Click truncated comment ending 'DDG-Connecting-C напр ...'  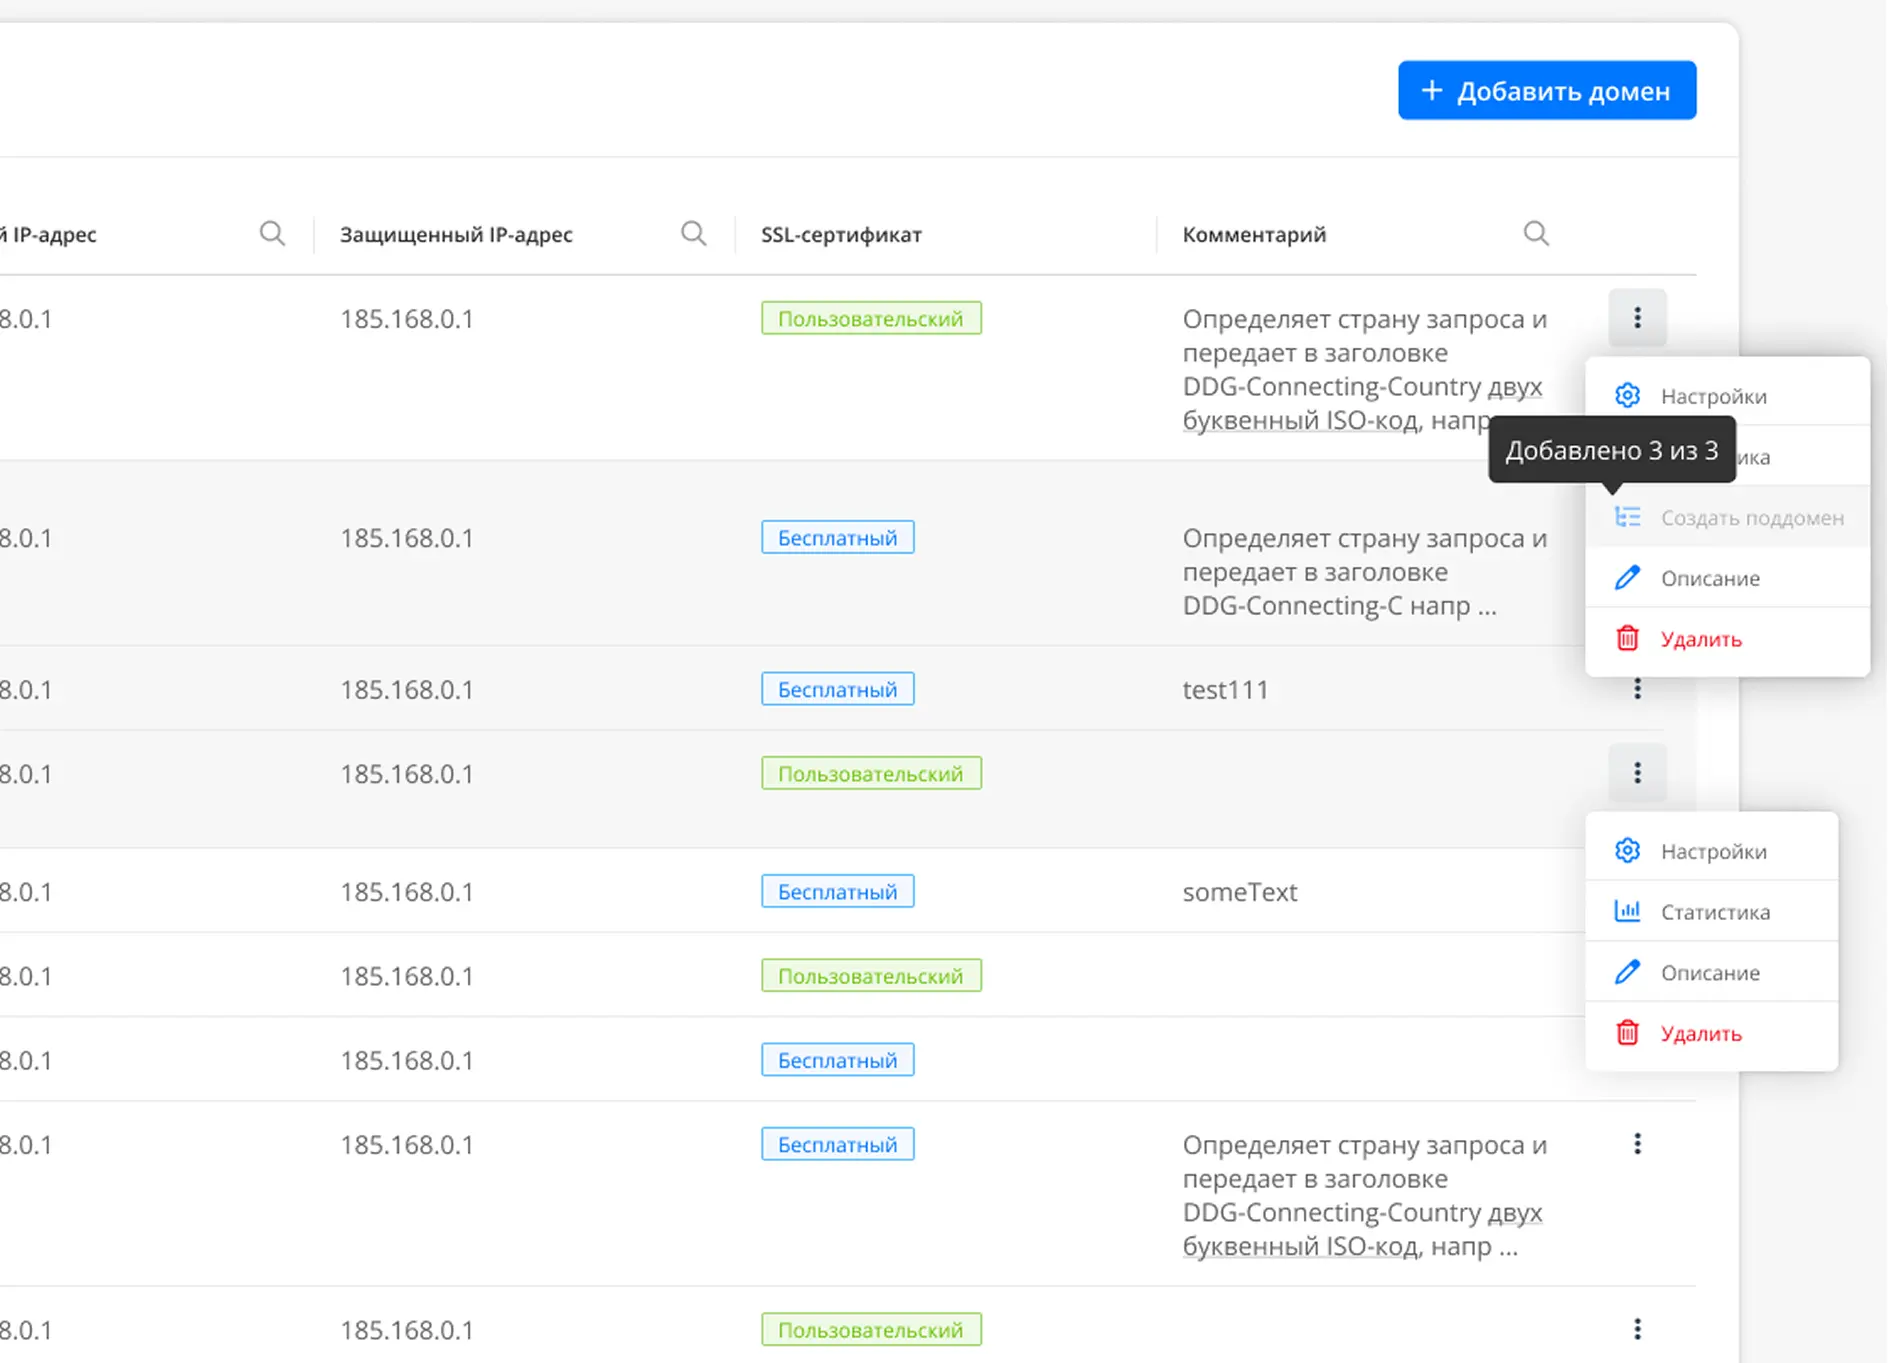click(1365, 571)
